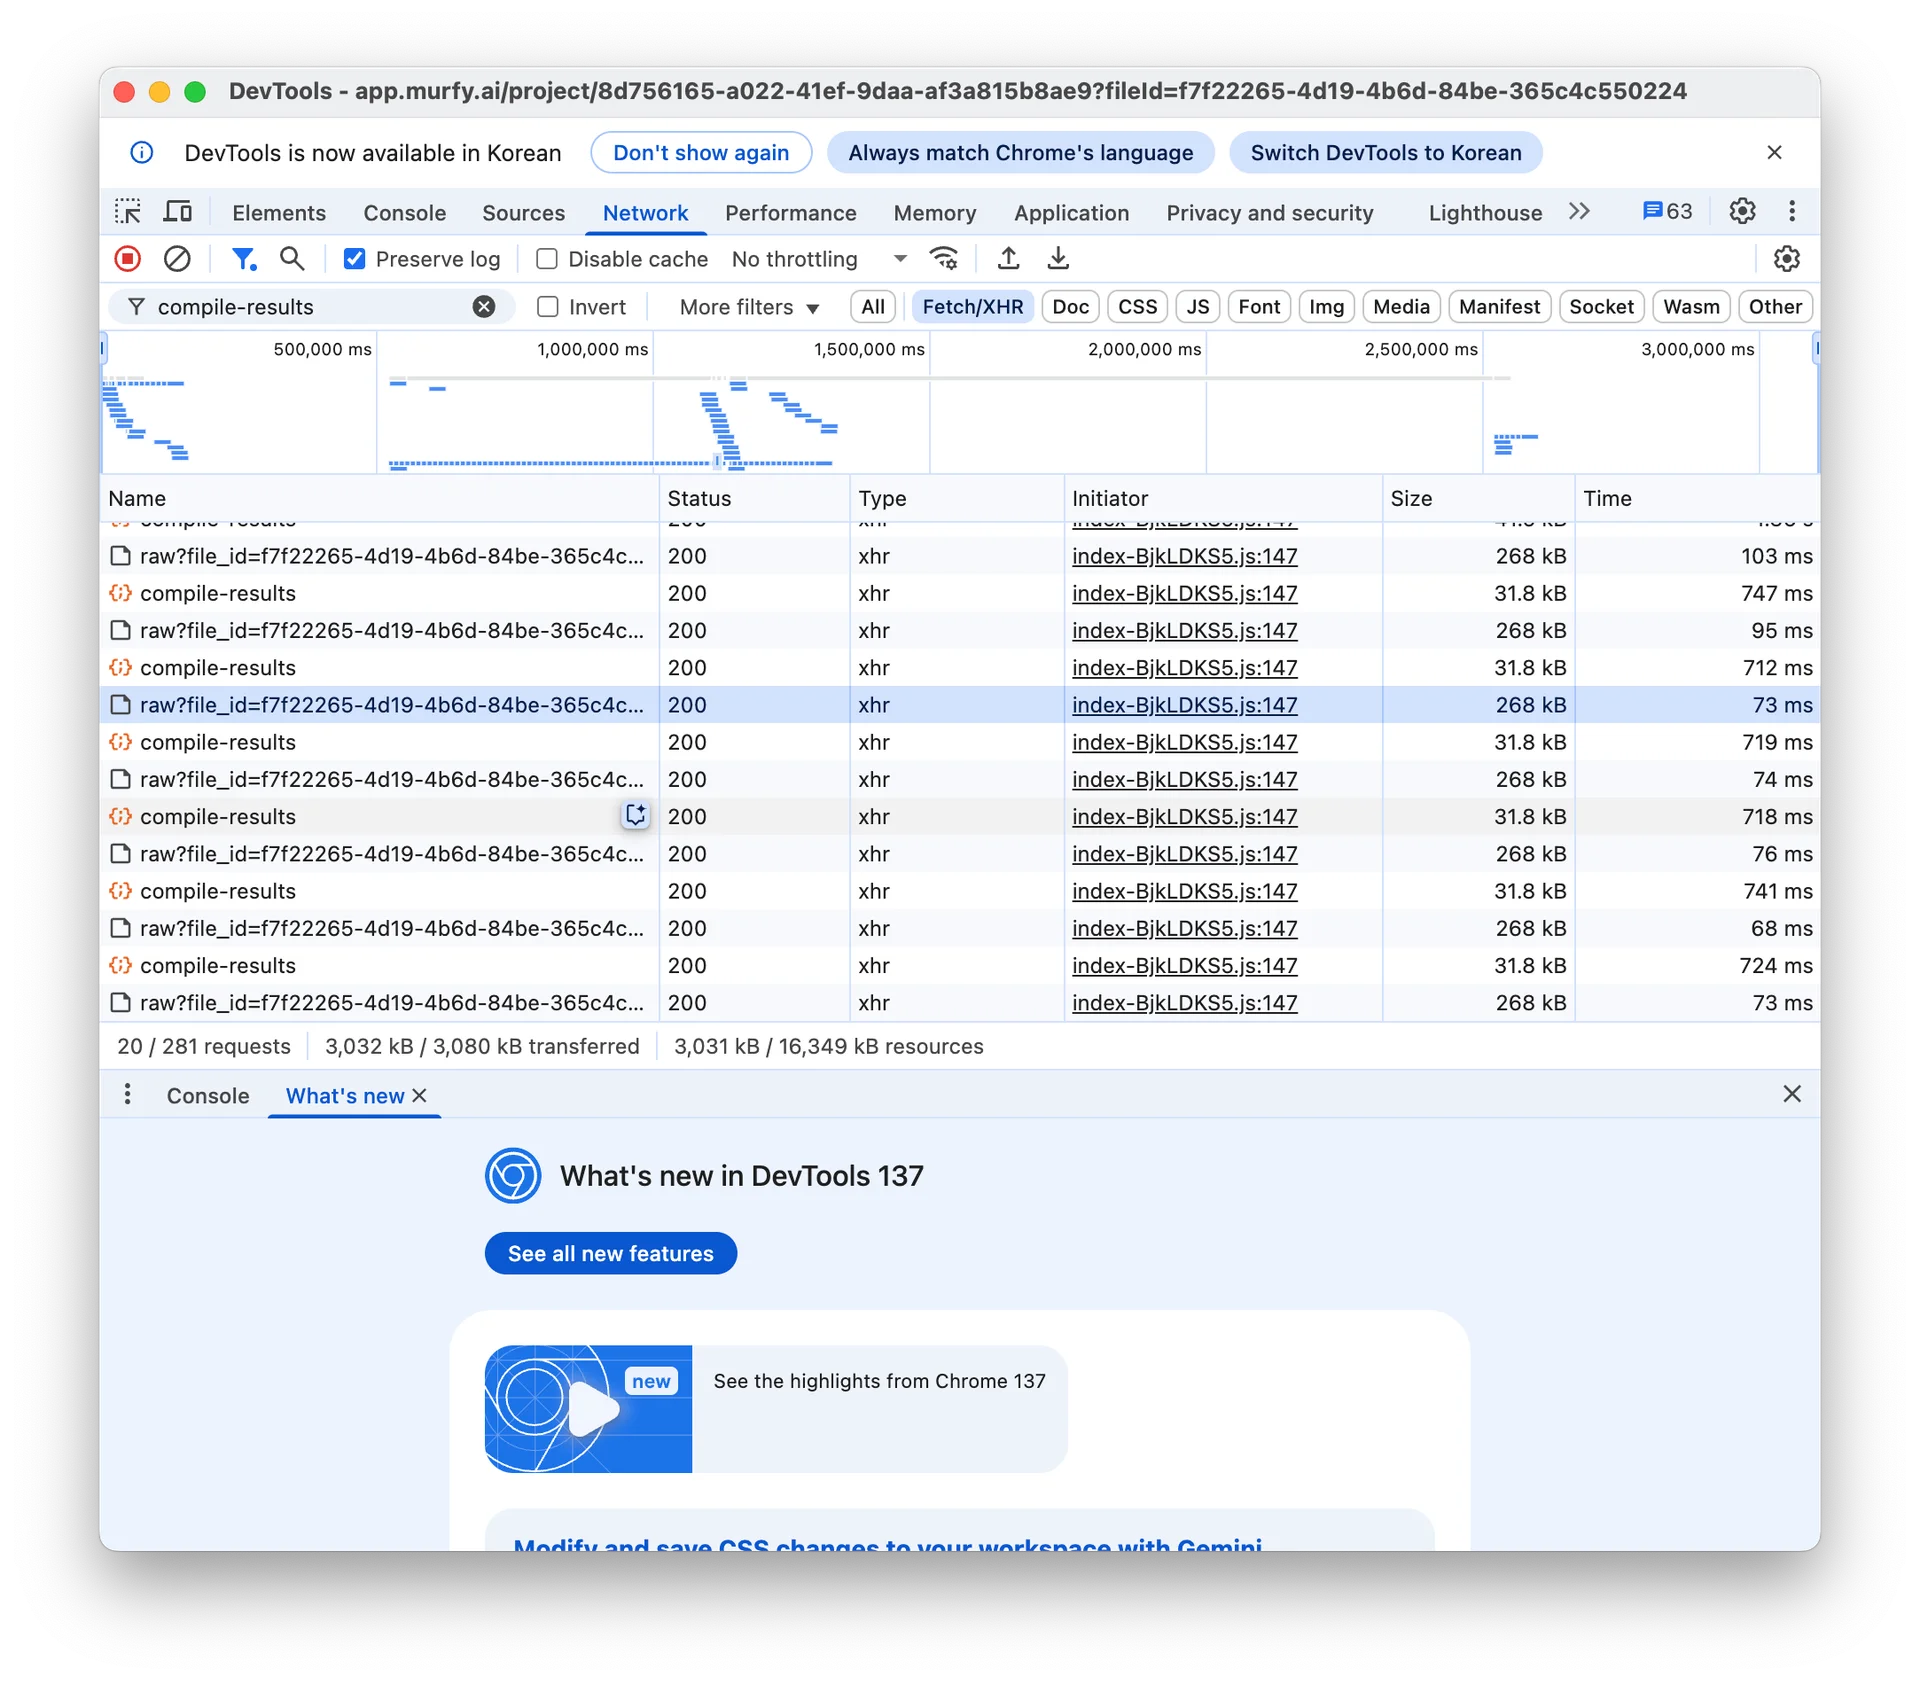Uncheck Preserve log checkbox

pyautogui.click(x=354, y=259)
